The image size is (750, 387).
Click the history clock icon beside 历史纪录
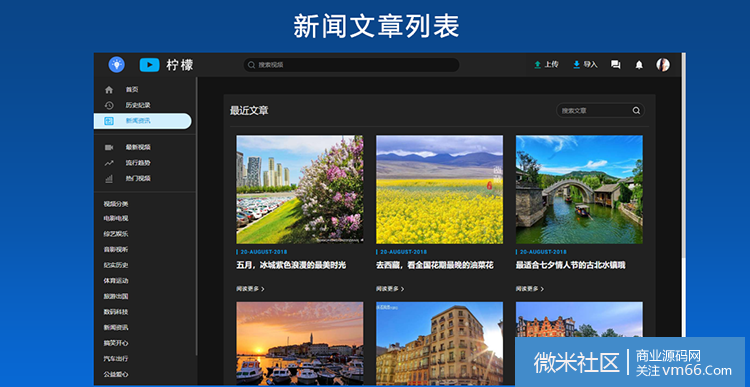pos(109,105)
